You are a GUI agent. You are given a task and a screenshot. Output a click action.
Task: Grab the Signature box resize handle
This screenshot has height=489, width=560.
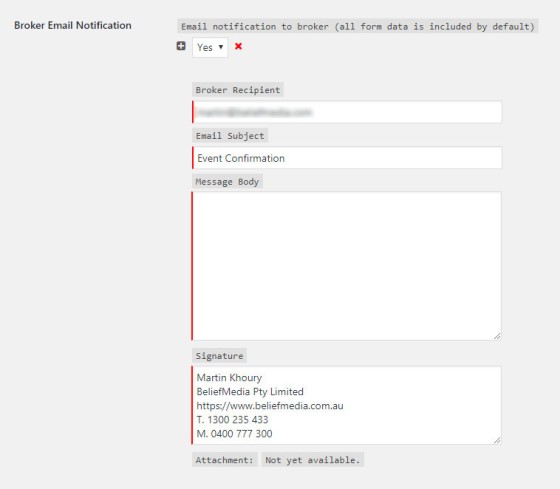point(497,440)
